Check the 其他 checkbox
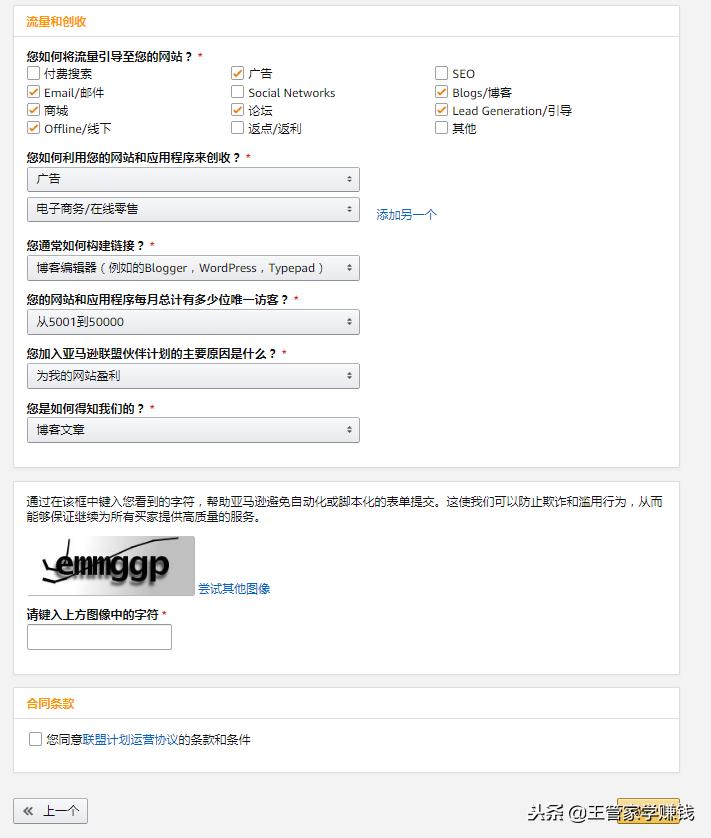Image resolution: width=711 pixels, height=838 pixels. [441, 128]
